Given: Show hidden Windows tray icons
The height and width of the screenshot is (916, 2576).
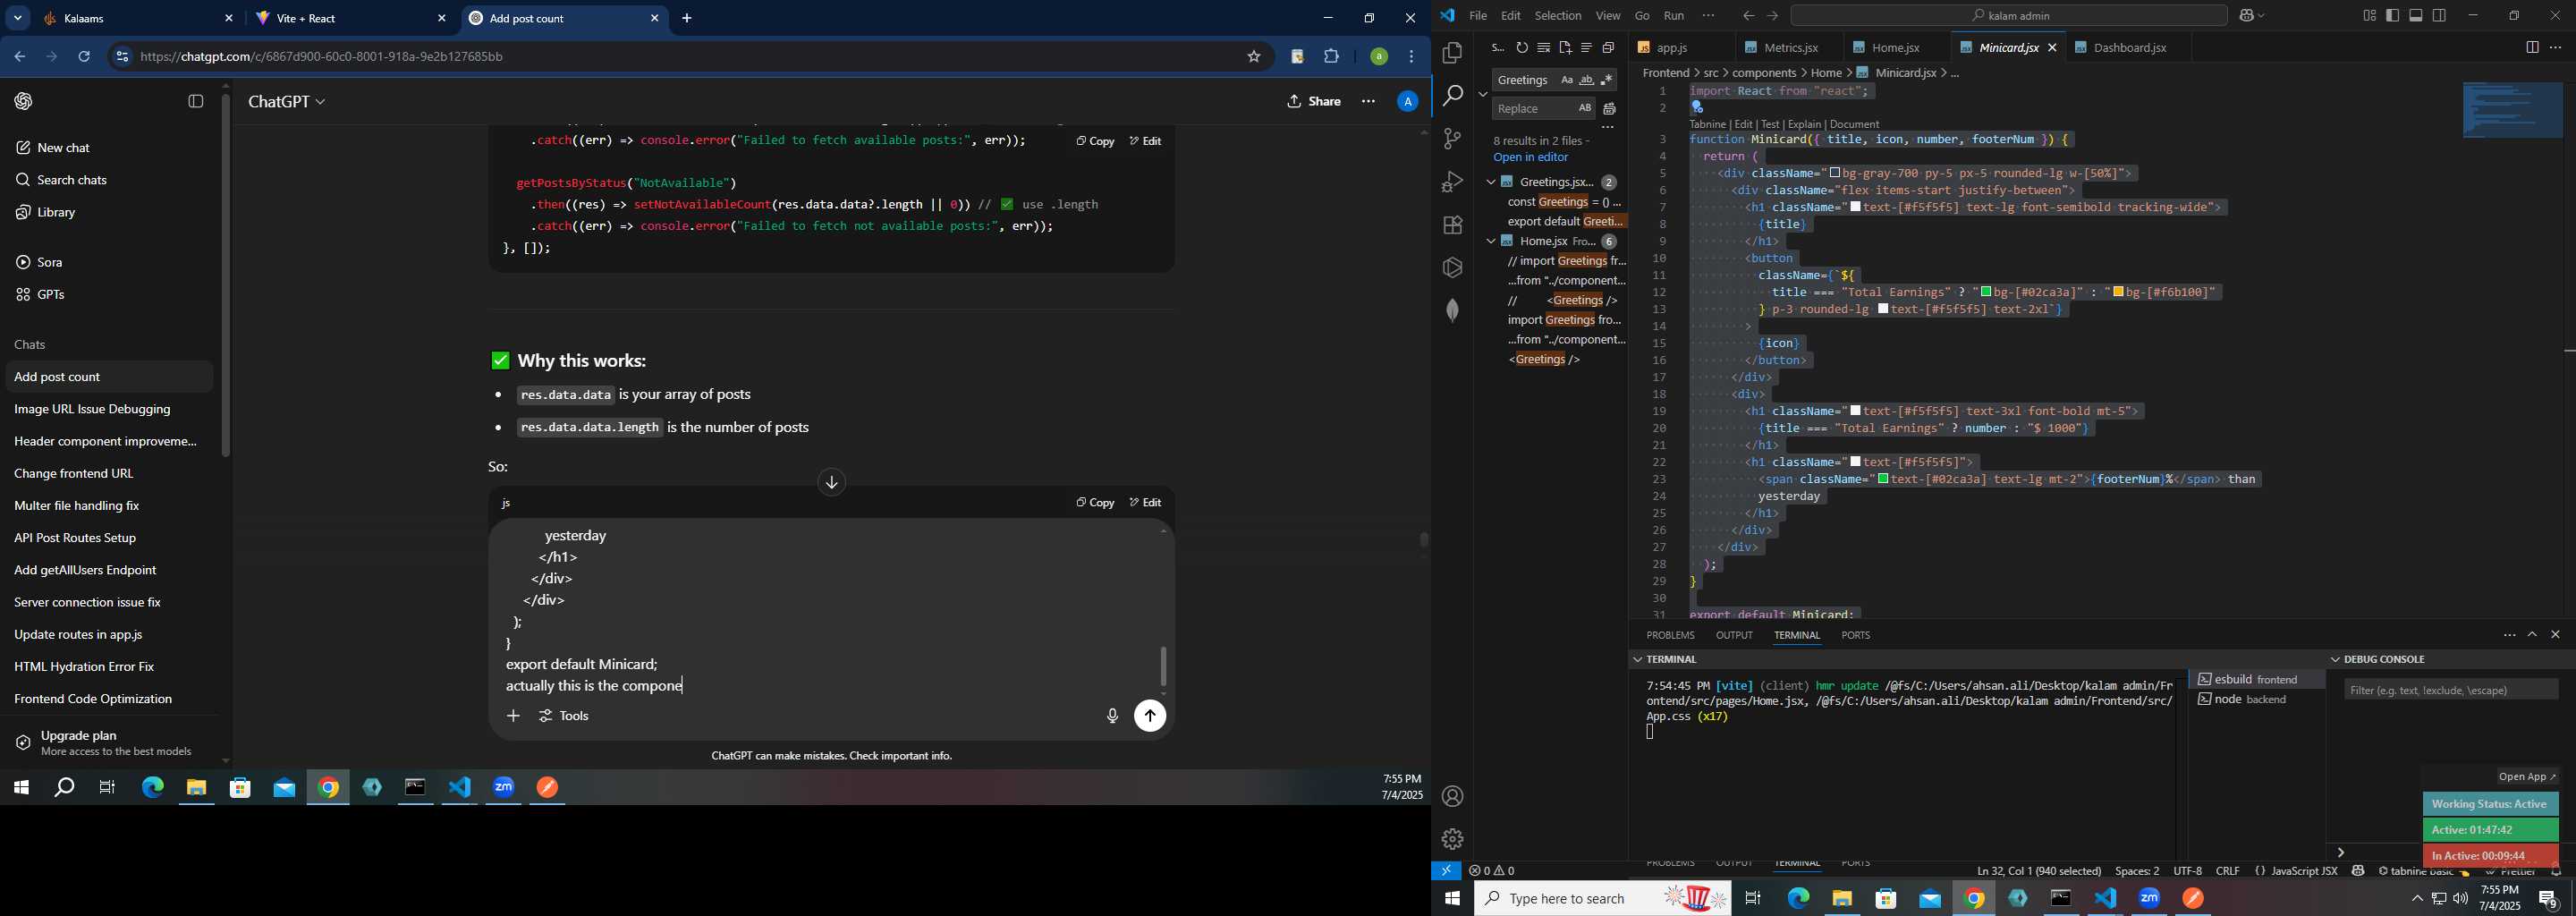Looking at the screenshot, I should click(2417, 899).
